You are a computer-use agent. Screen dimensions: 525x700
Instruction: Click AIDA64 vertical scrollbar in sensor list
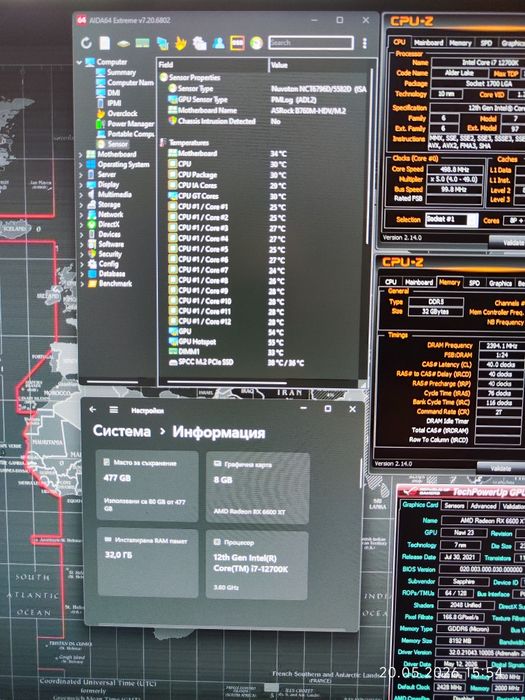[x=369, y=156]
